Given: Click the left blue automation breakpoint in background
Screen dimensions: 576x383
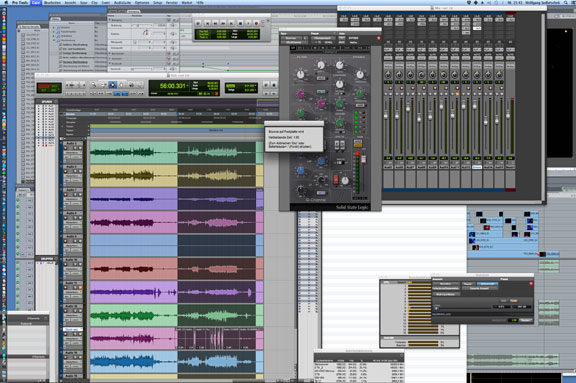Looking at the screenshot, I should [203, 64].
